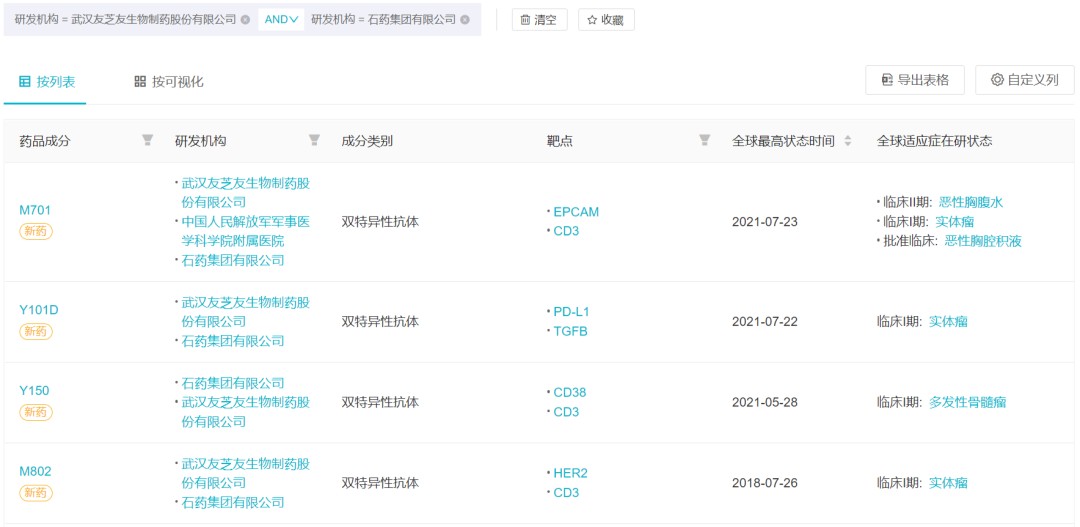Open 石药集团有限公司 link in Y101D row

point(233,341)
